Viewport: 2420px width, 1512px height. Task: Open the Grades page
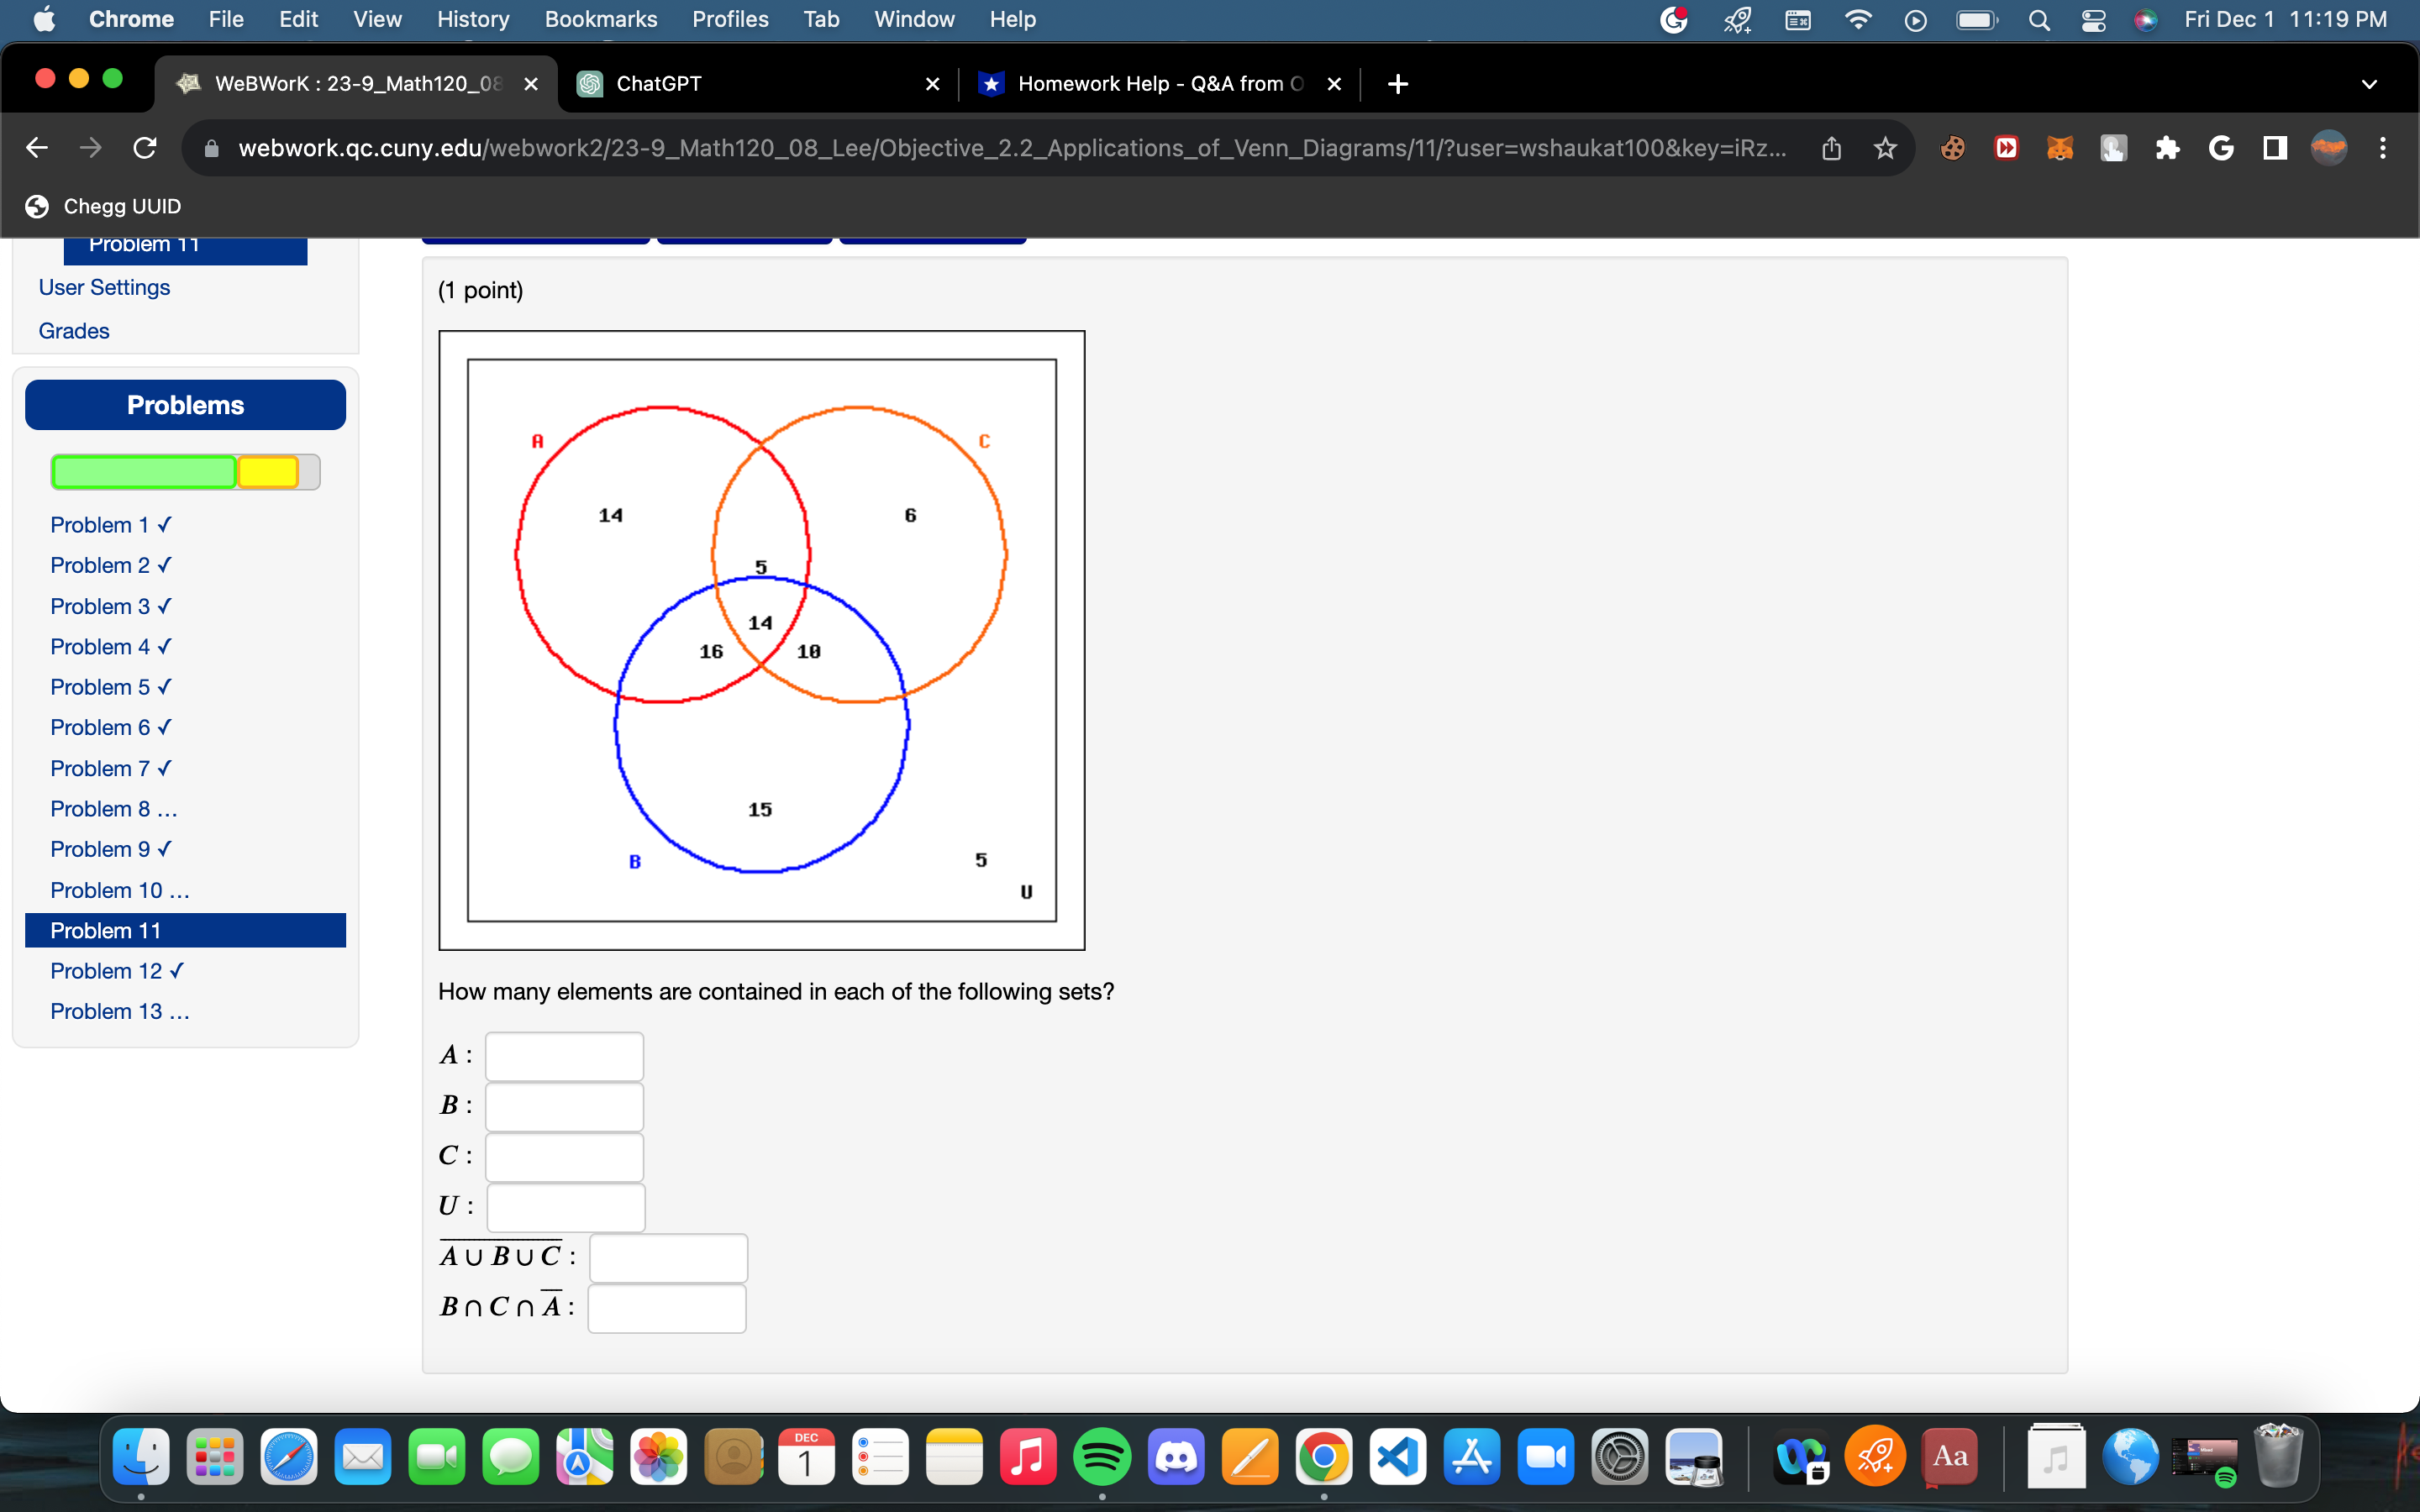click(x=73, y=330)
